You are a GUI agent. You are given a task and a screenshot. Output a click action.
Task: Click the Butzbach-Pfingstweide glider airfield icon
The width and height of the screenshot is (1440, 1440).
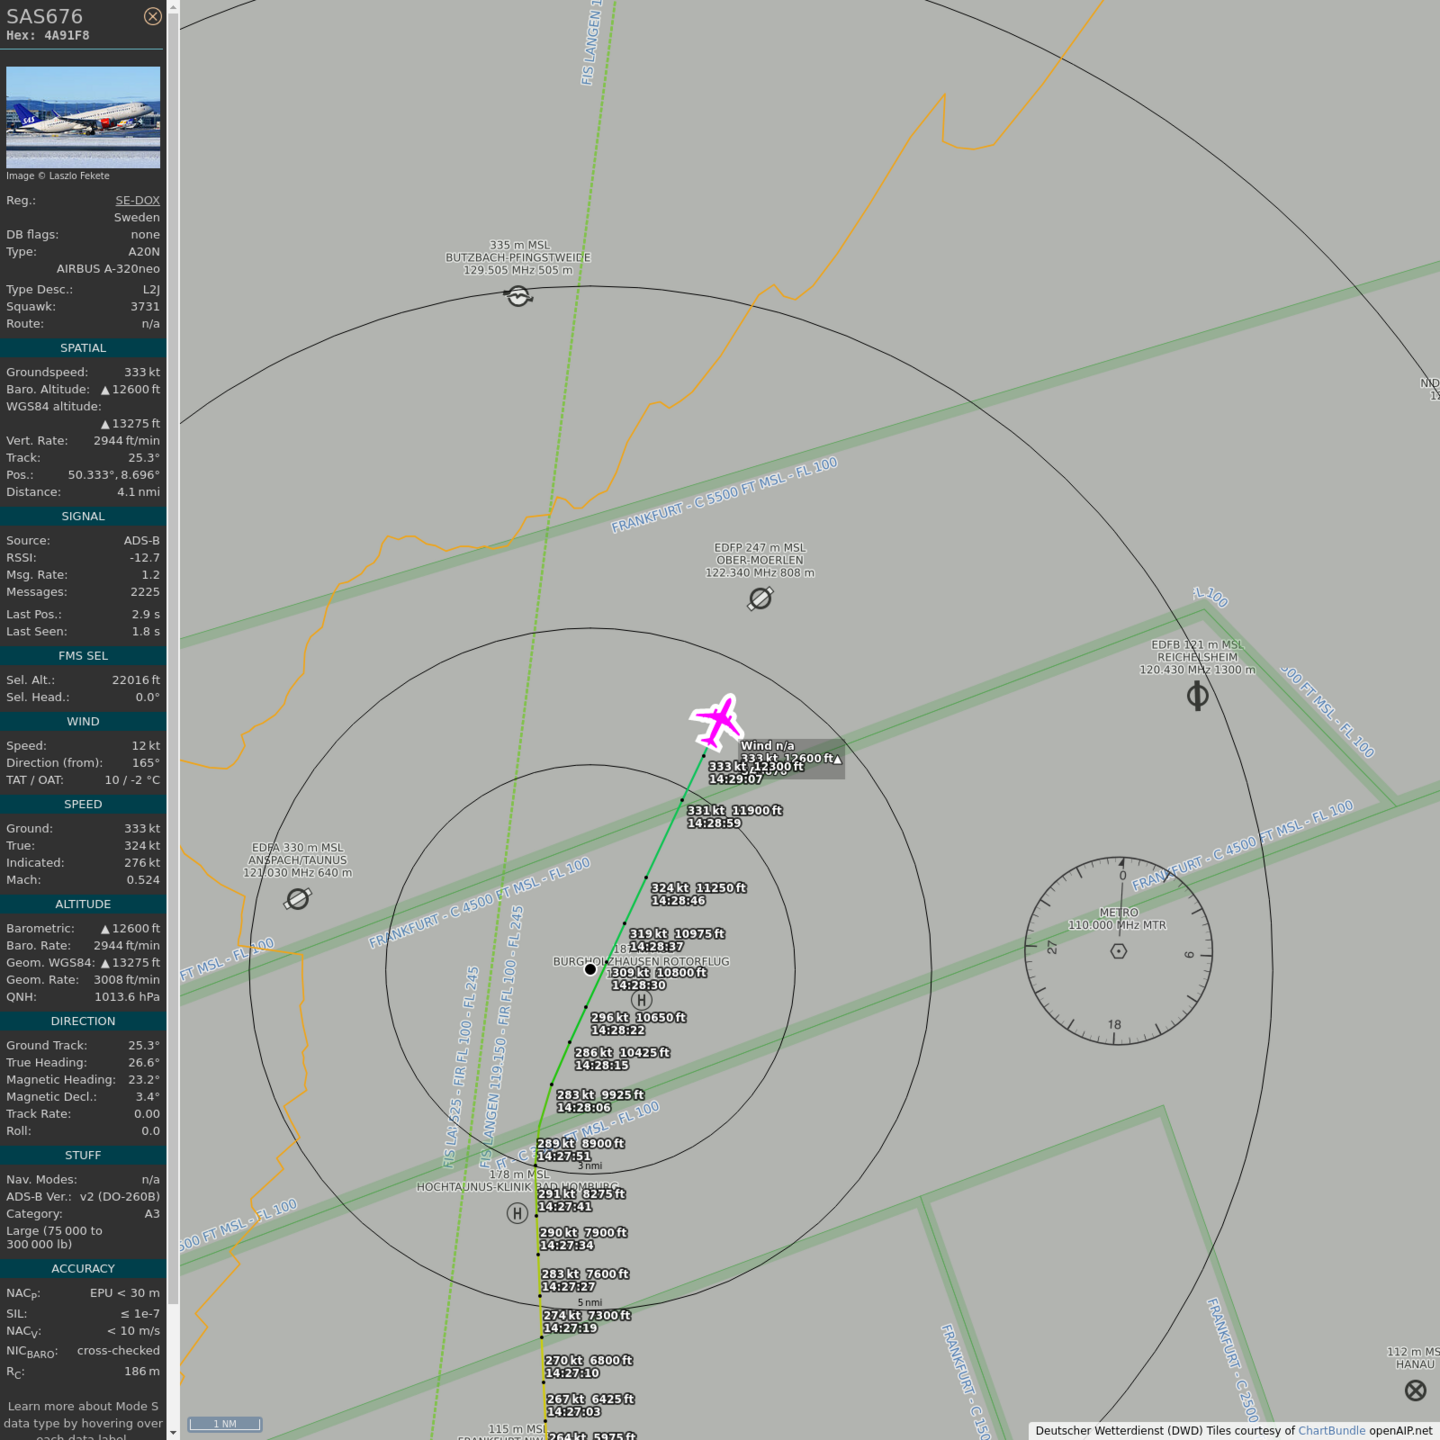pos(518,296)
